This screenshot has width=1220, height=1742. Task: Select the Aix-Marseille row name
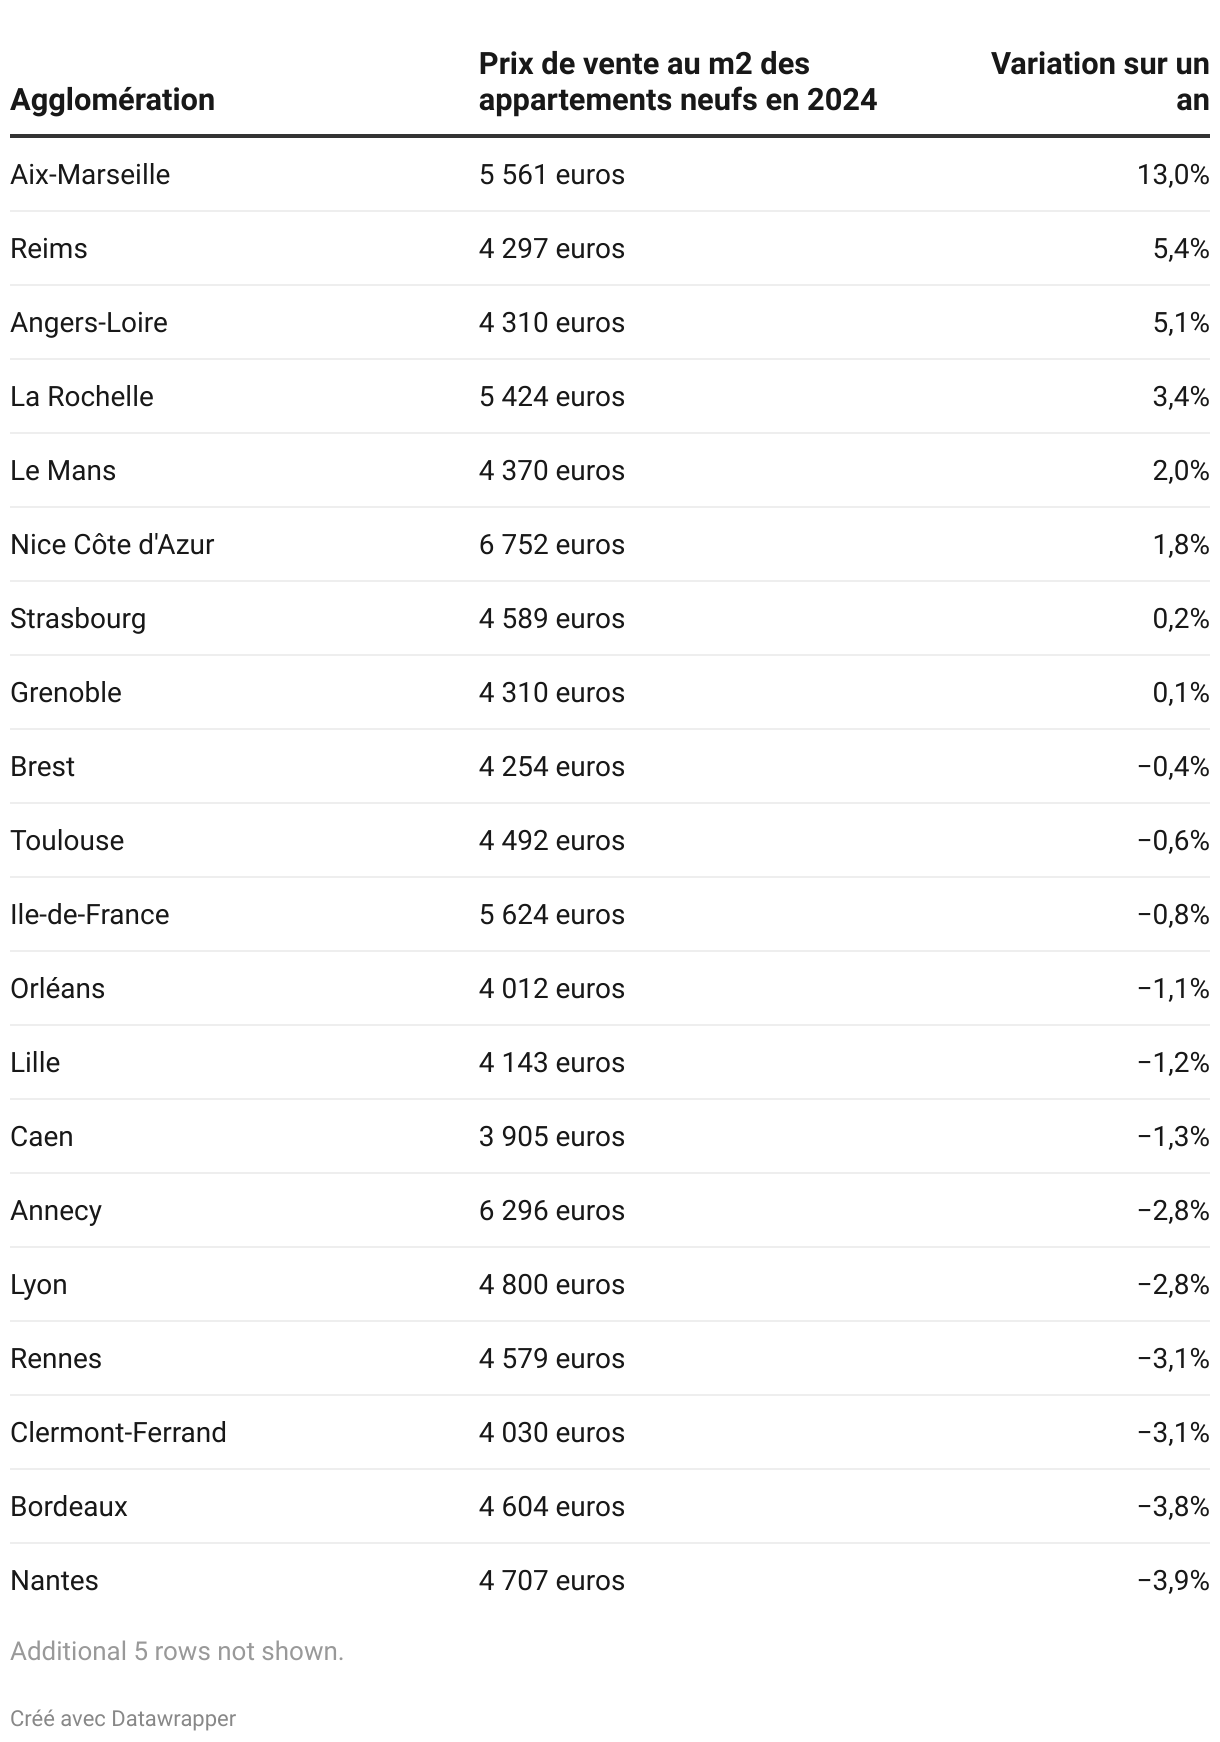[90, 175]
